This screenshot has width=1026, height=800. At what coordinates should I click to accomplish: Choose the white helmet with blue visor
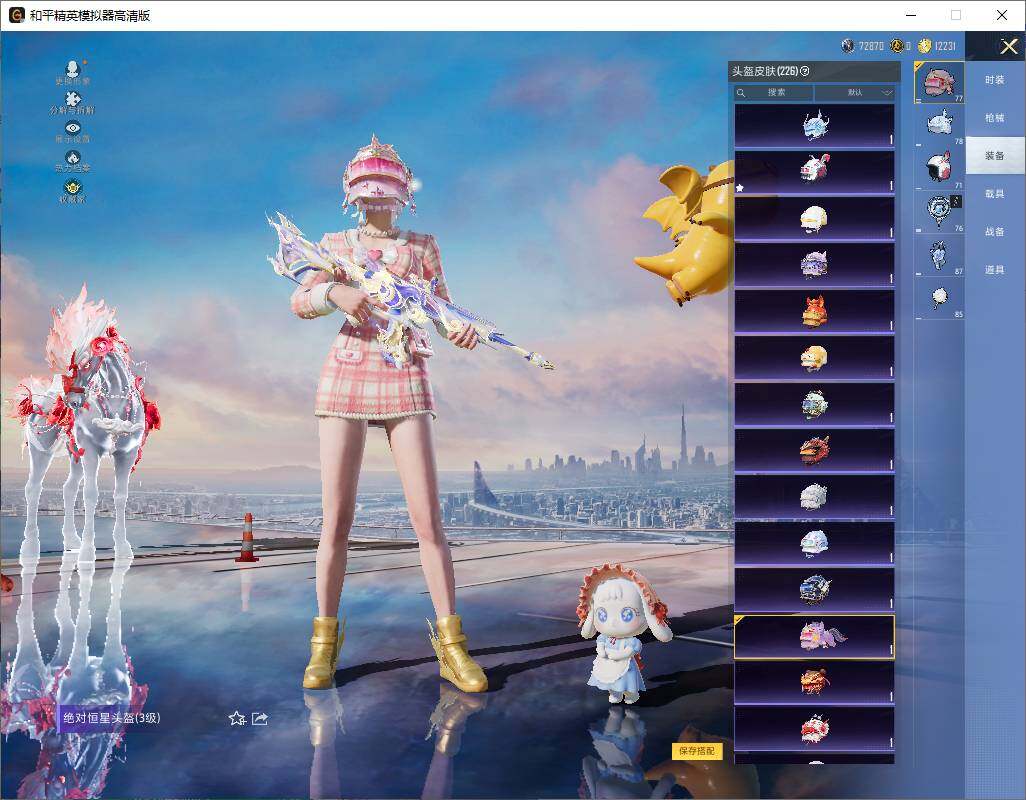814,544
